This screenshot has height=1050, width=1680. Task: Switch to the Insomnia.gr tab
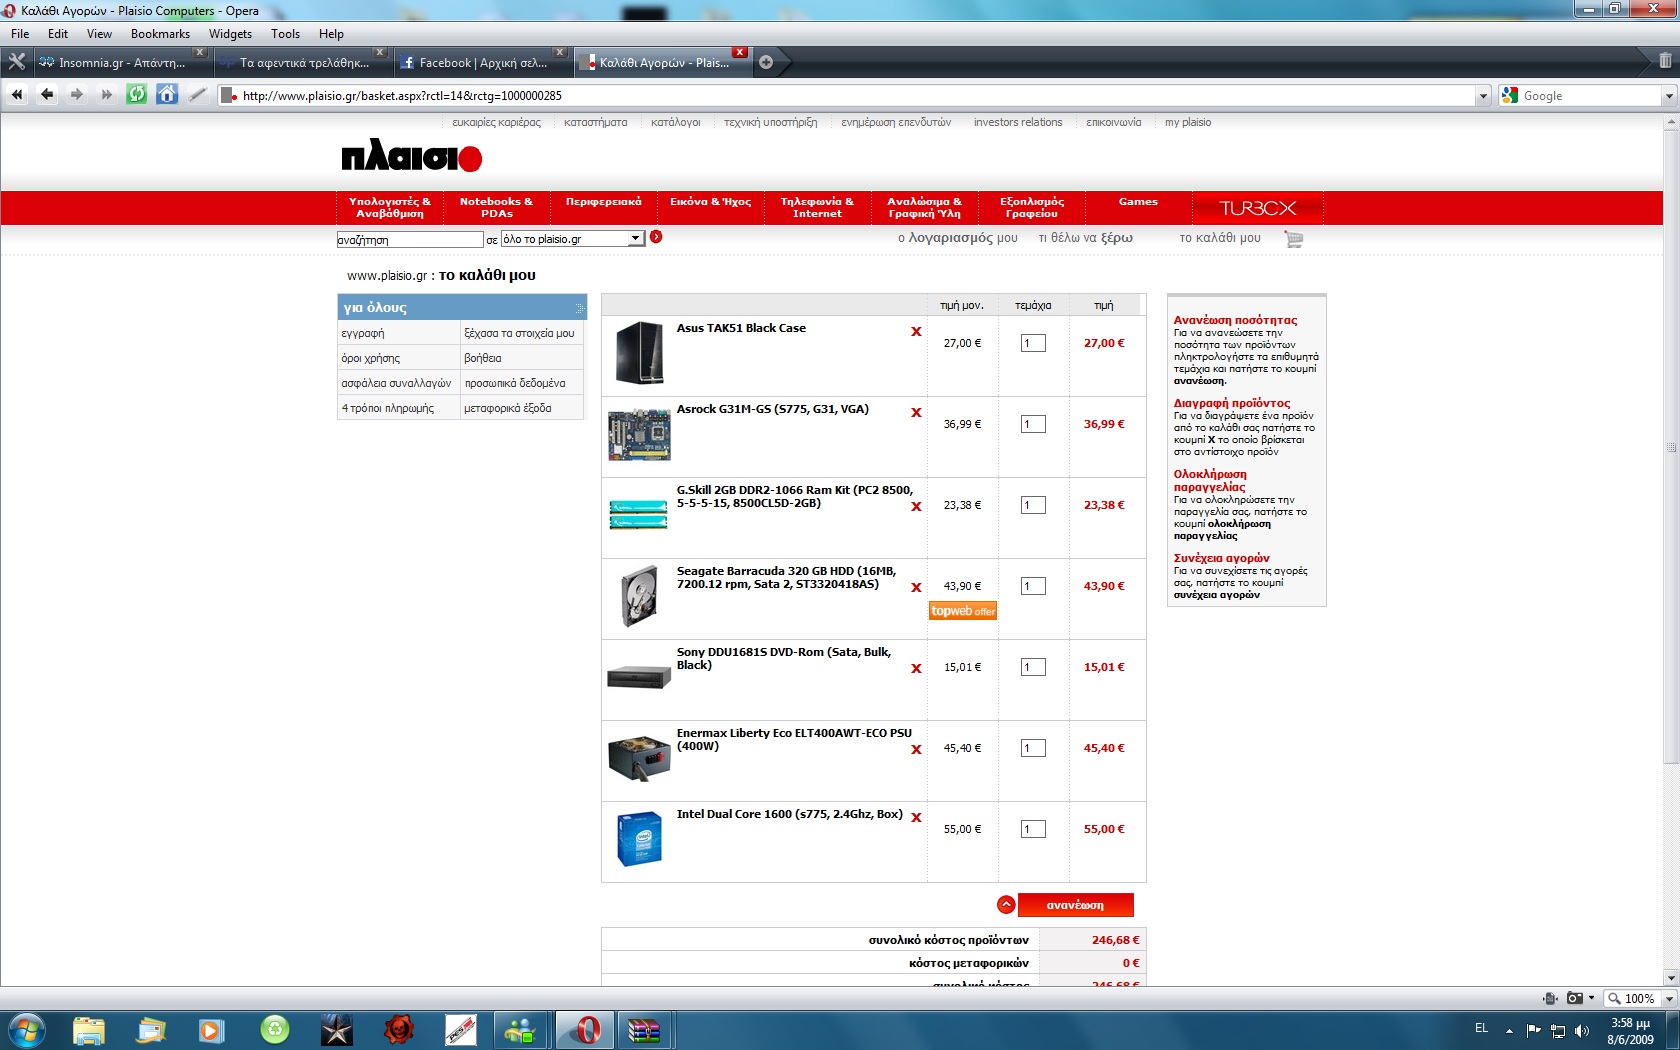(x=121, y=62)
